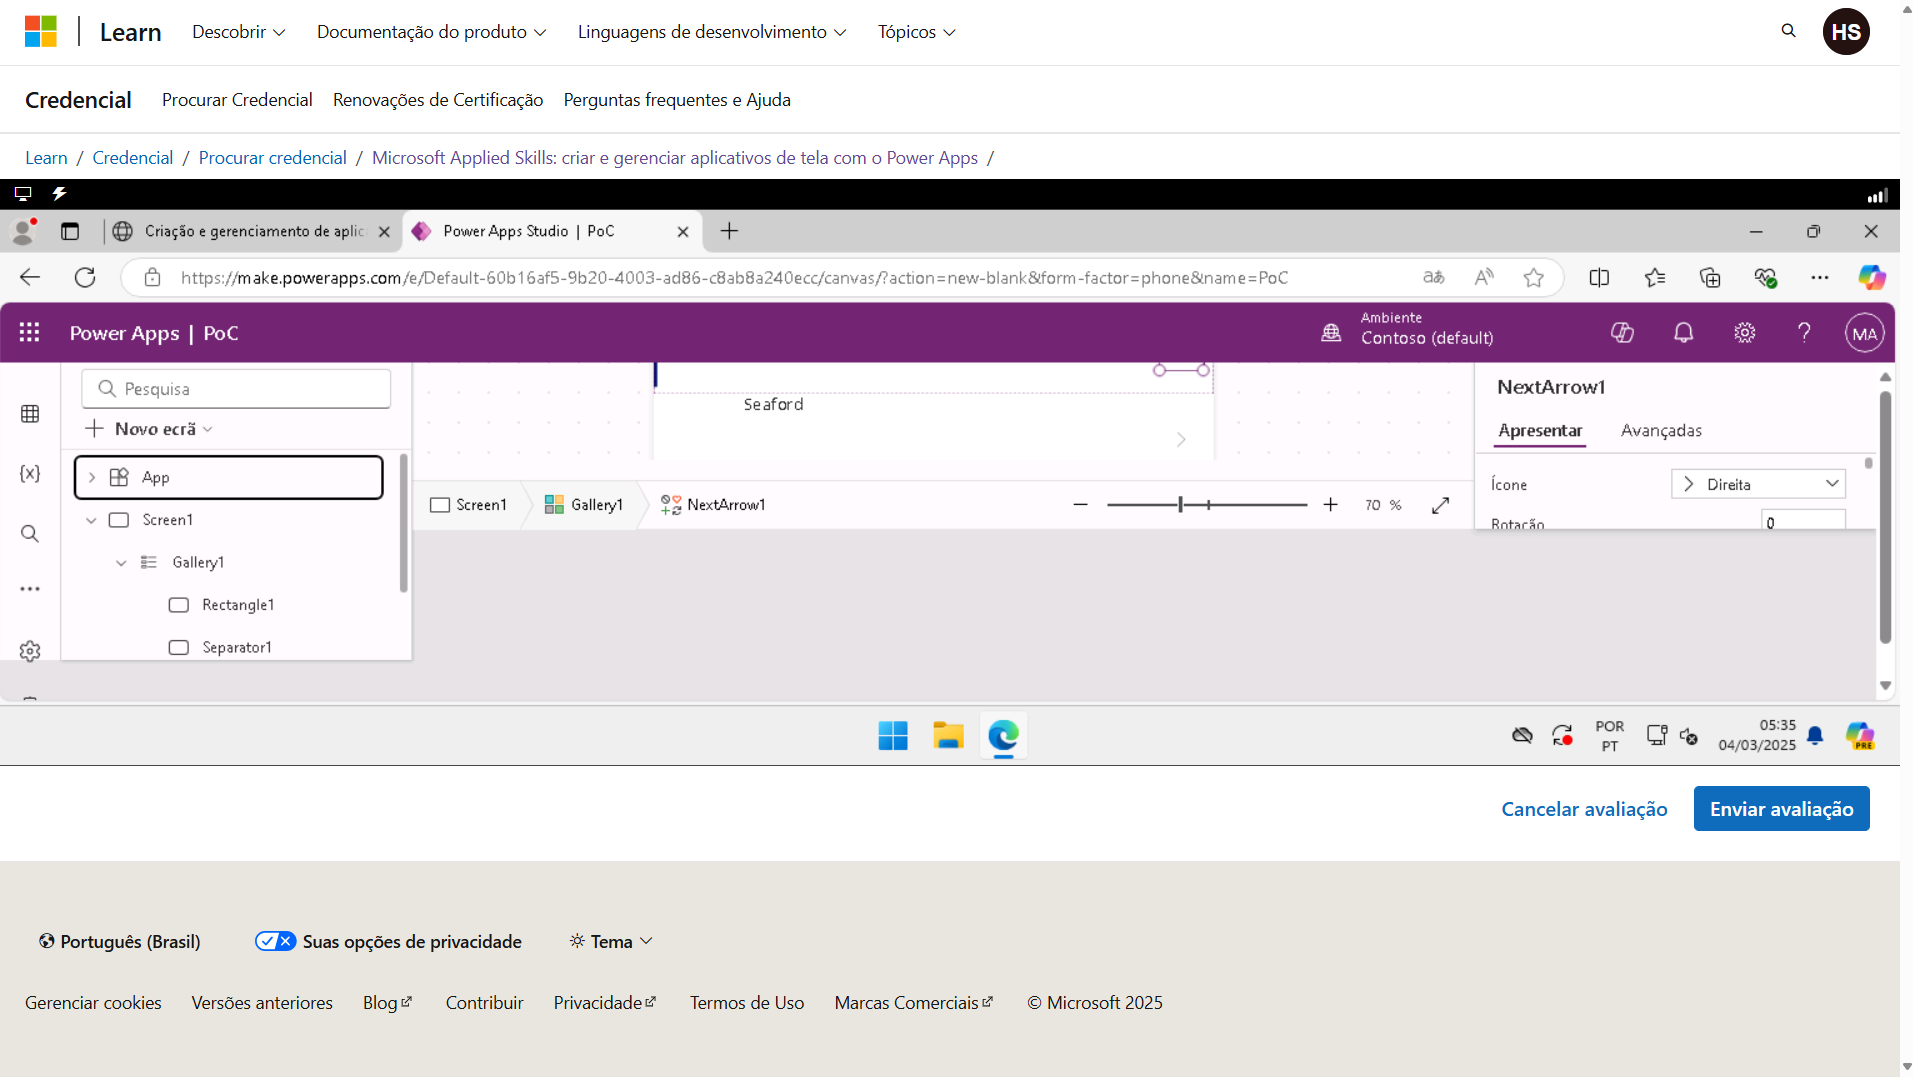Open Power Apps notifications bell
Screen dimensions: 1913x1077
click(x=1684, y=333)
